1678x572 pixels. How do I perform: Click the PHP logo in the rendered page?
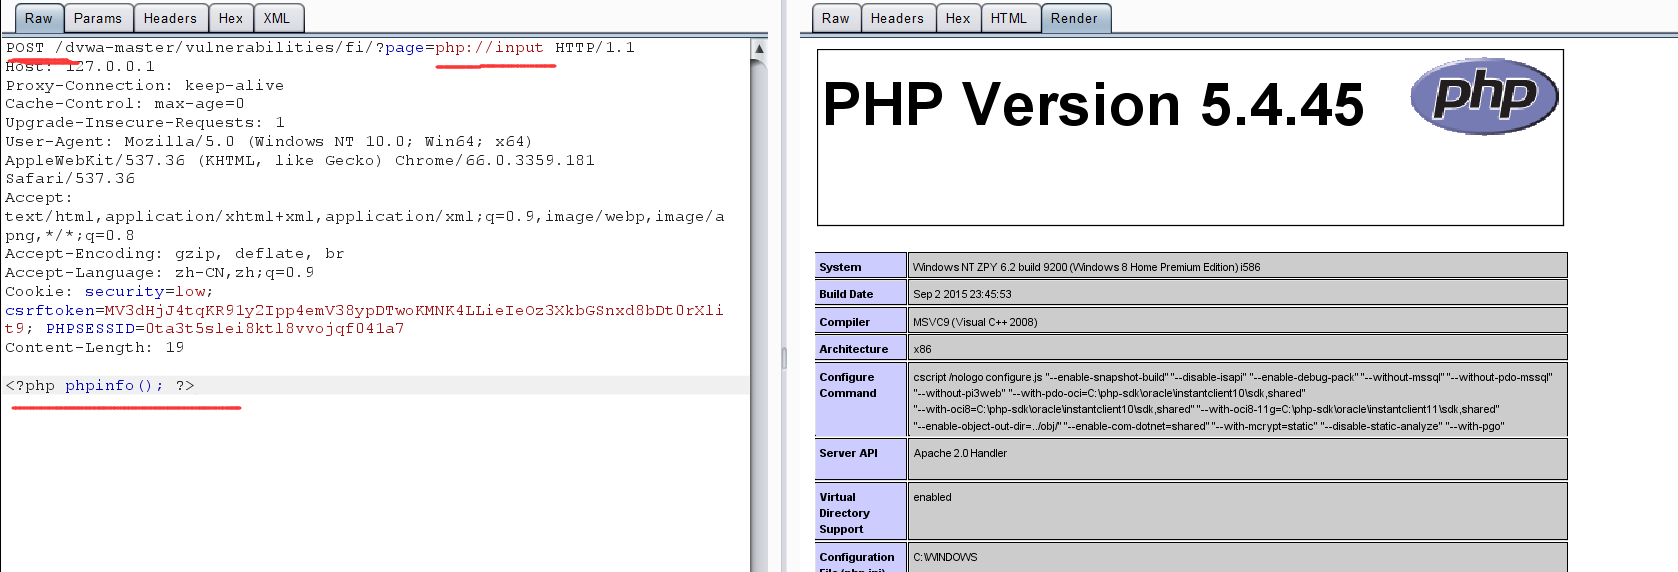(x=1484, y=96)
